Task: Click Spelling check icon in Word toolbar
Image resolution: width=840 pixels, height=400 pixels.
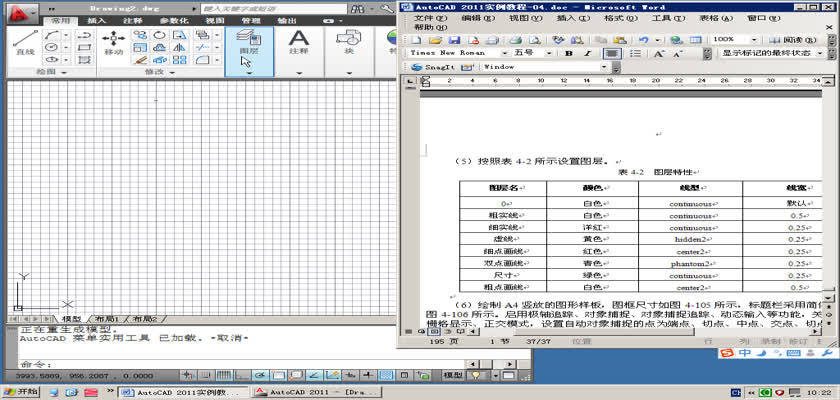Action: tap(559, 40)
